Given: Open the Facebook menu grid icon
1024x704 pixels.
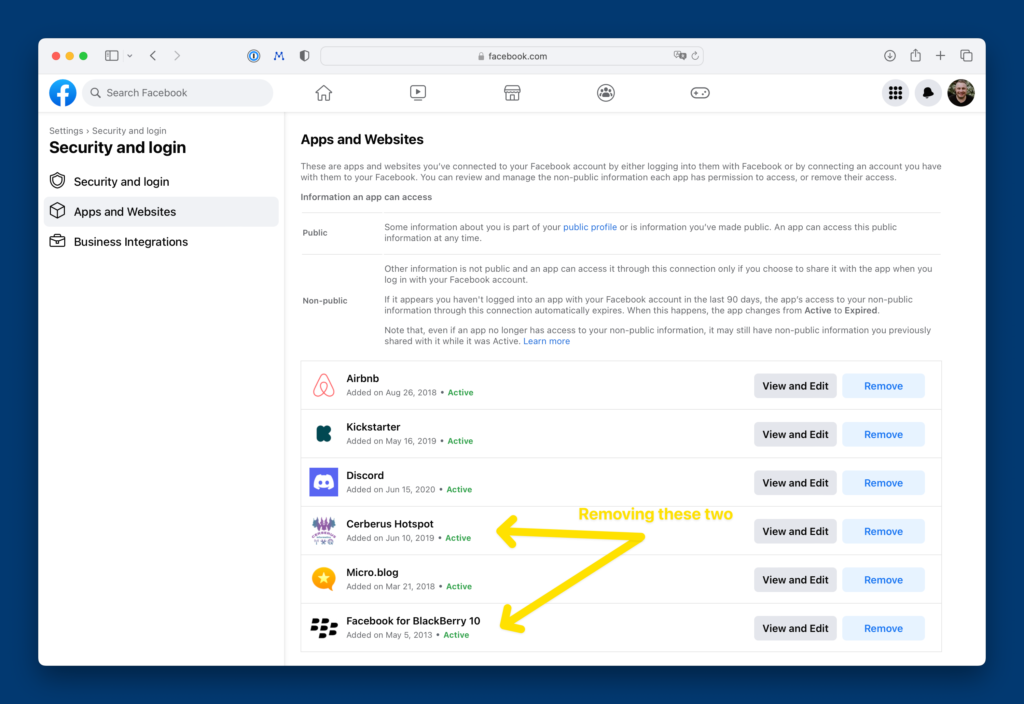Looking at the screenshot, I should pos(895,93).
